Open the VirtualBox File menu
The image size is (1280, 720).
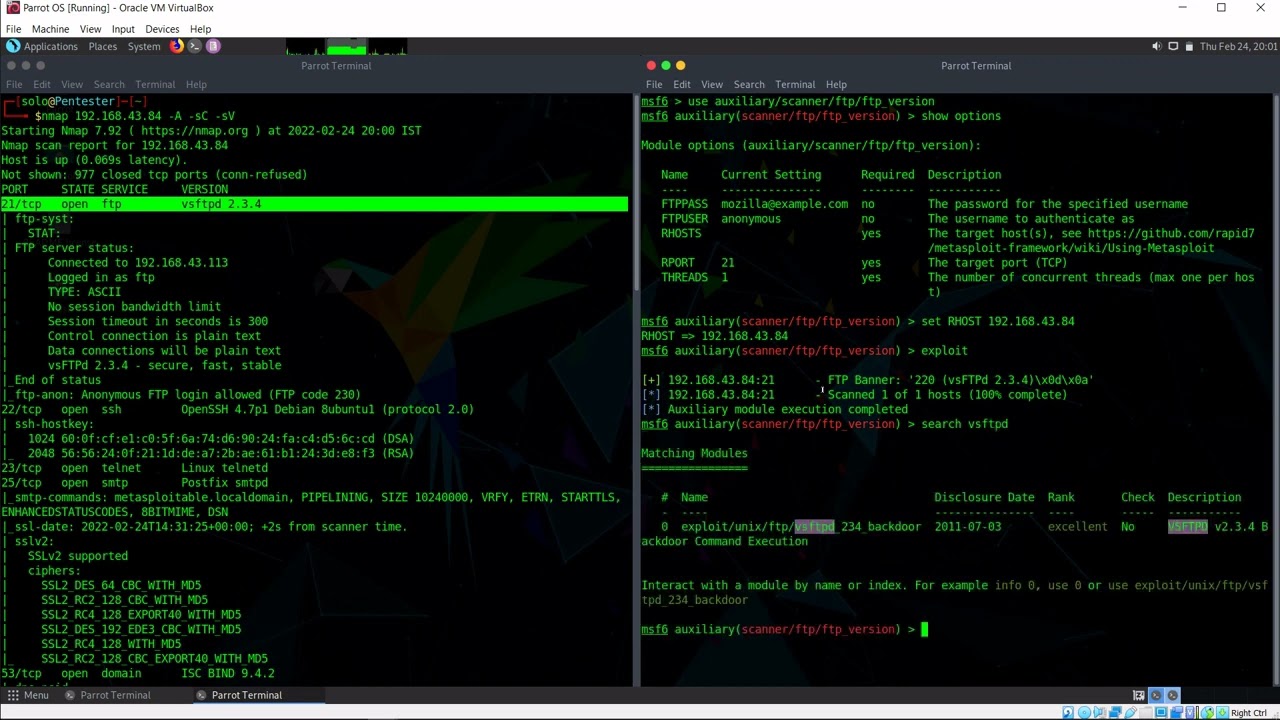14,29
